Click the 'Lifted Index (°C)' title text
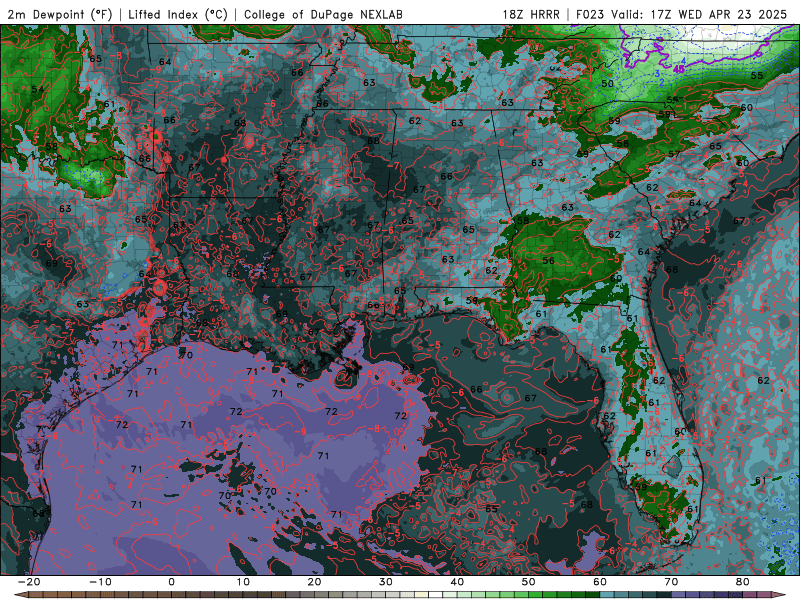 178,14
